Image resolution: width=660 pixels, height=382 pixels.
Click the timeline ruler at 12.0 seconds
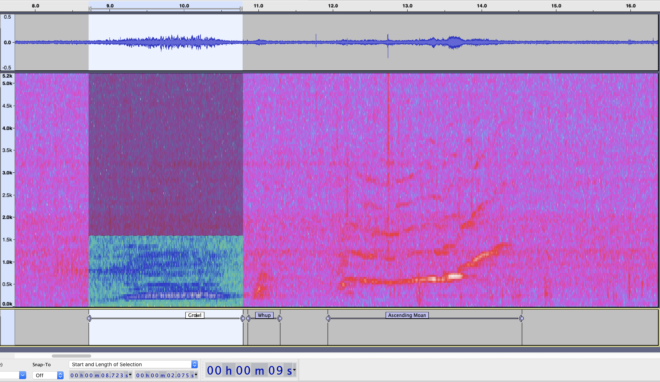tap(333, 6)
